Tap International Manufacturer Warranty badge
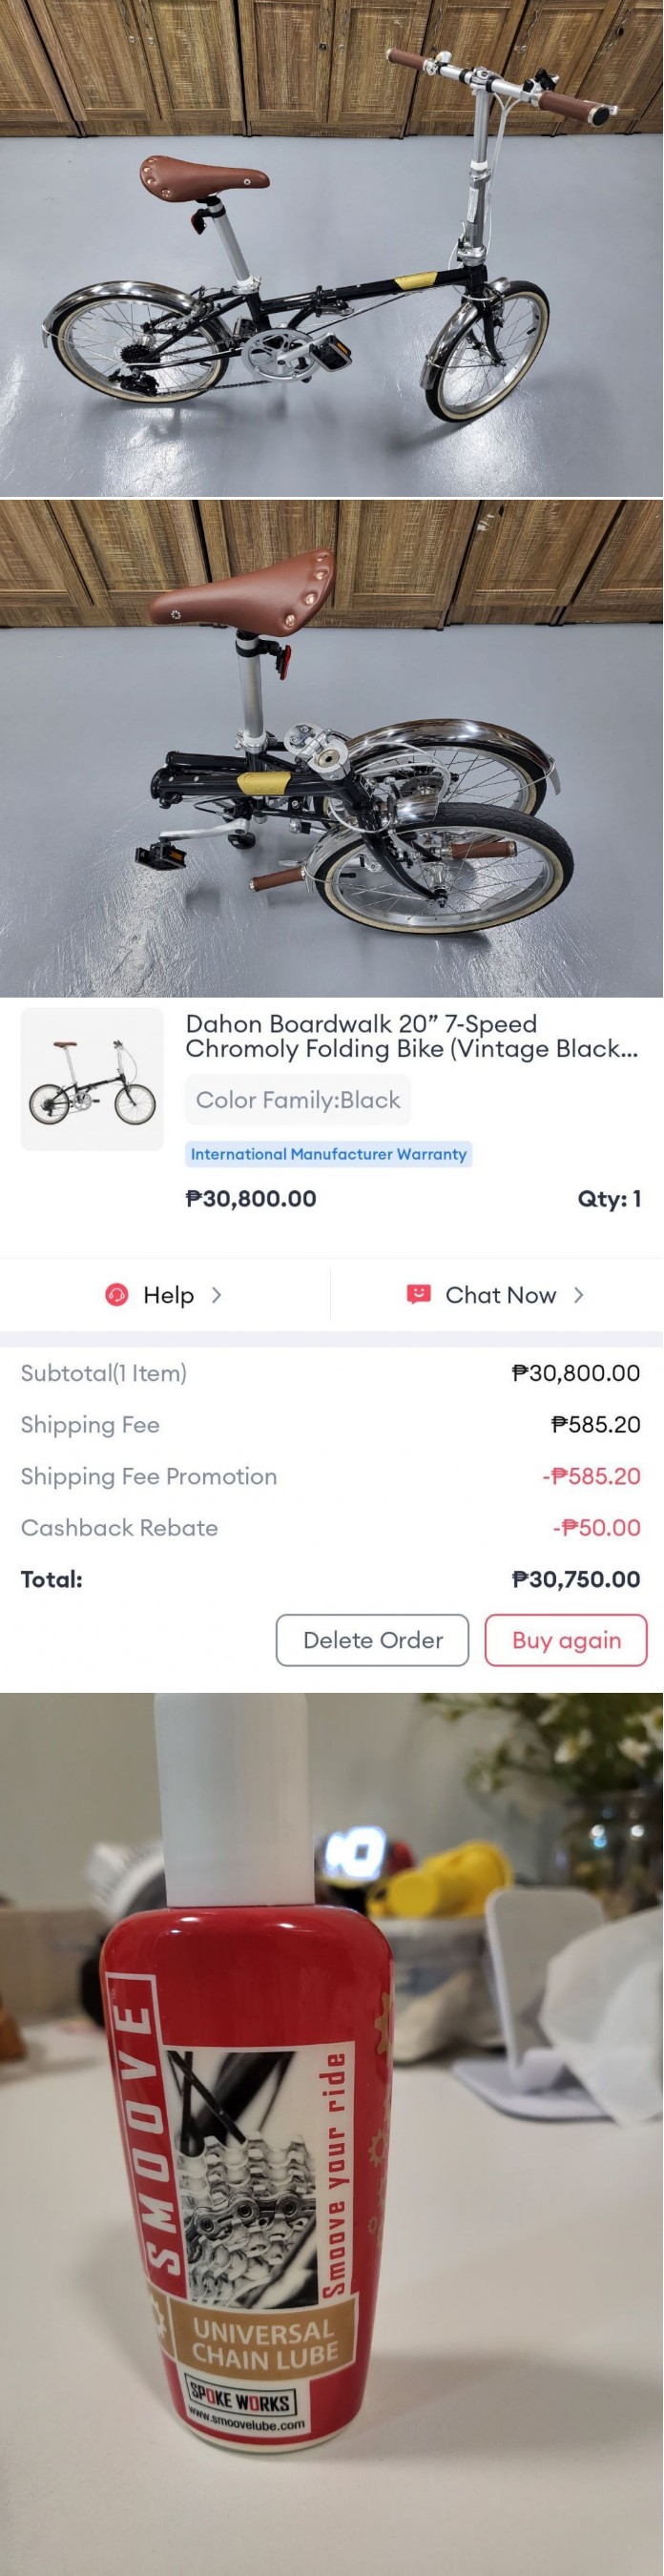This screenshot has width=664, height=2576. pos(329,1154)
